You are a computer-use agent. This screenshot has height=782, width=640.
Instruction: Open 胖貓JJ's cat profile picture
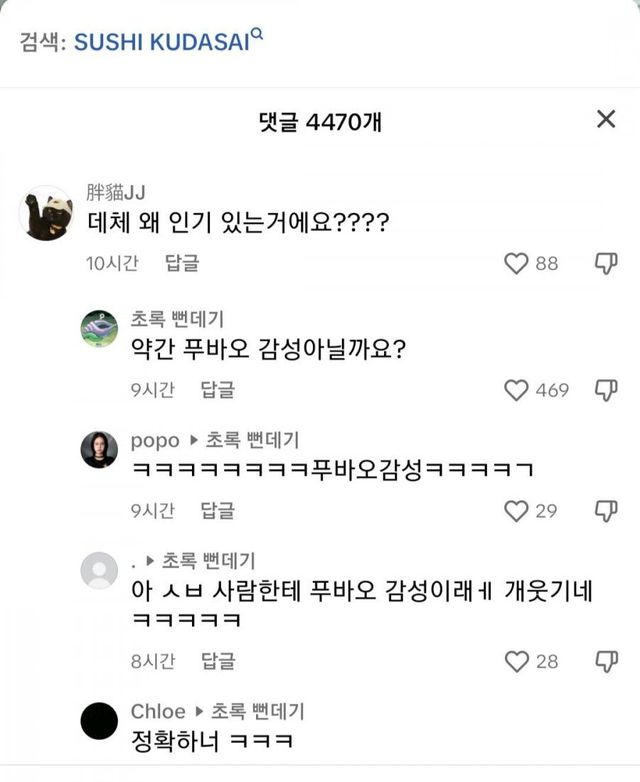46,212
